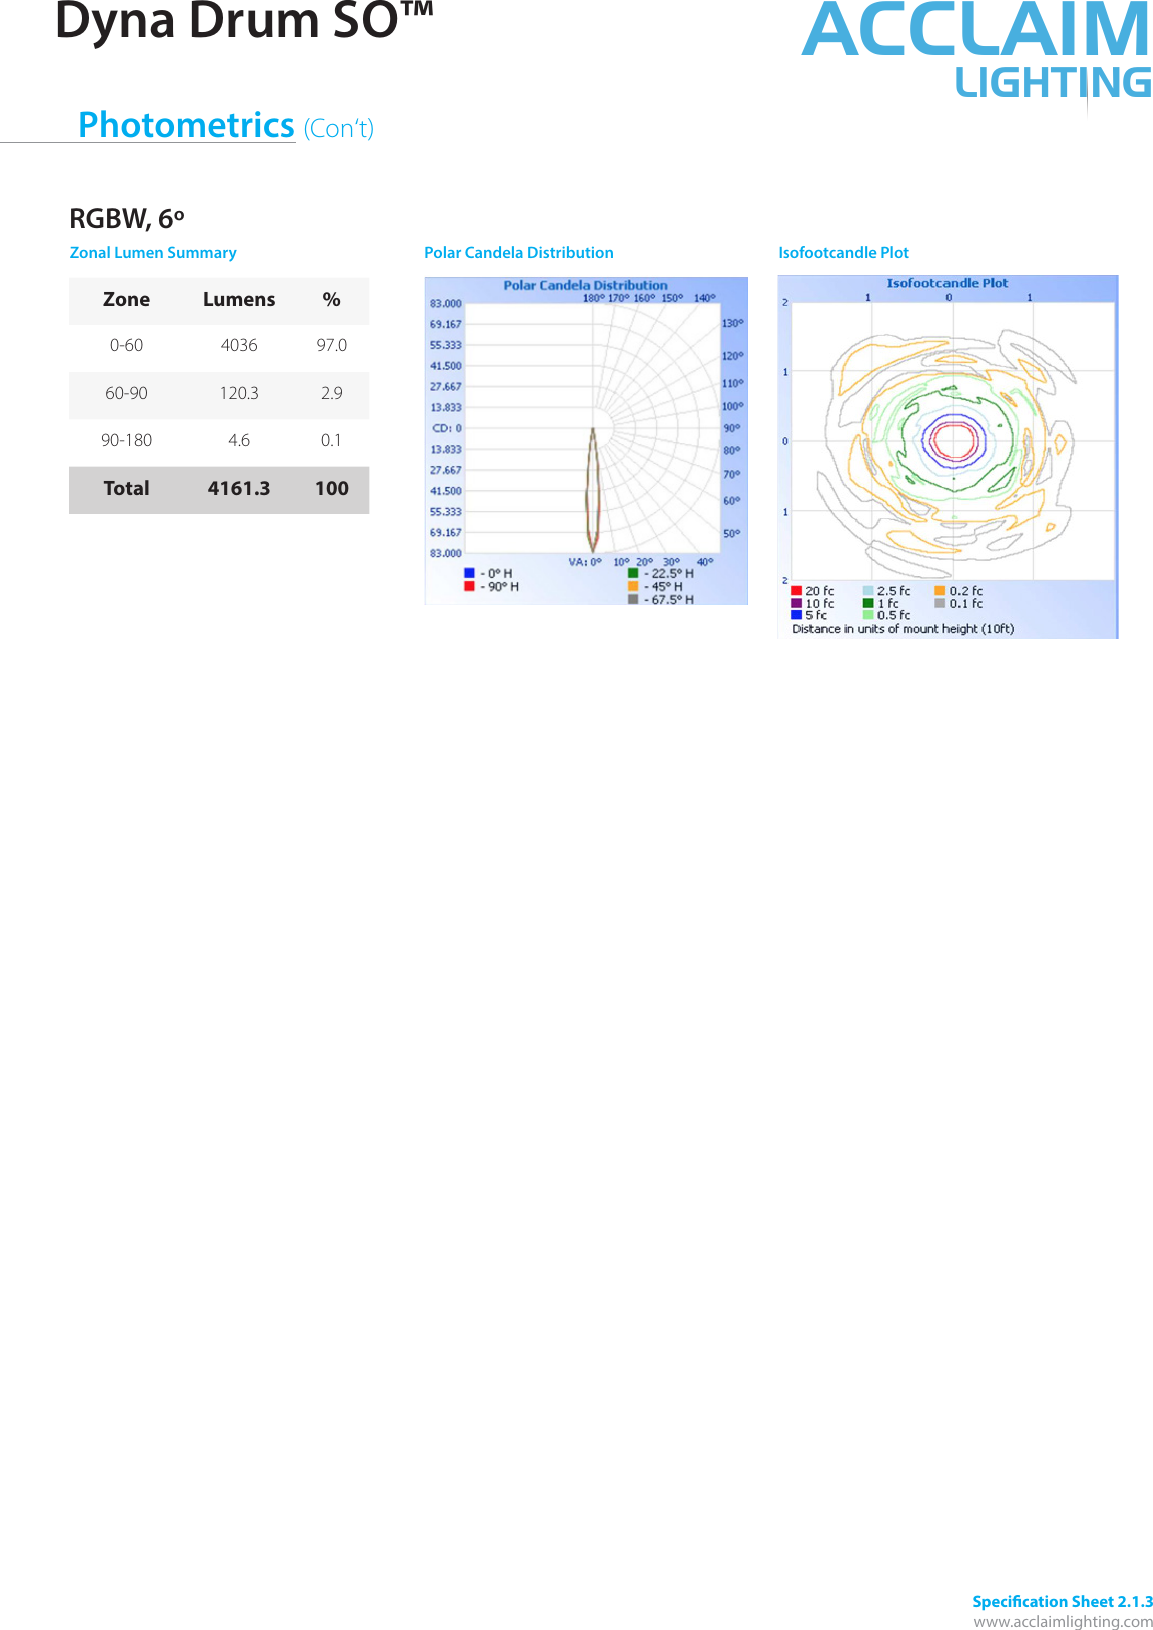Click the title inside the isofootcandle plot image
This screenshot has width=1153, height=1630.
coord(947,283)
